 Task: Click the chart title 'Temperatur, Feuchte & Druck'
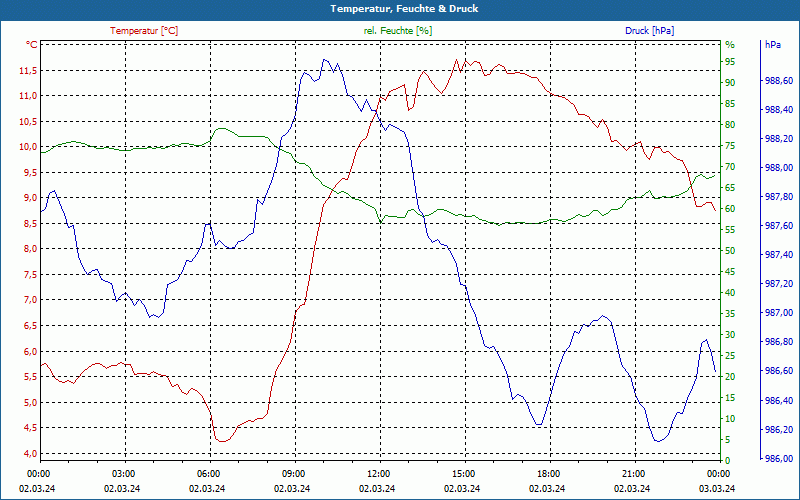tap(404, 9)
